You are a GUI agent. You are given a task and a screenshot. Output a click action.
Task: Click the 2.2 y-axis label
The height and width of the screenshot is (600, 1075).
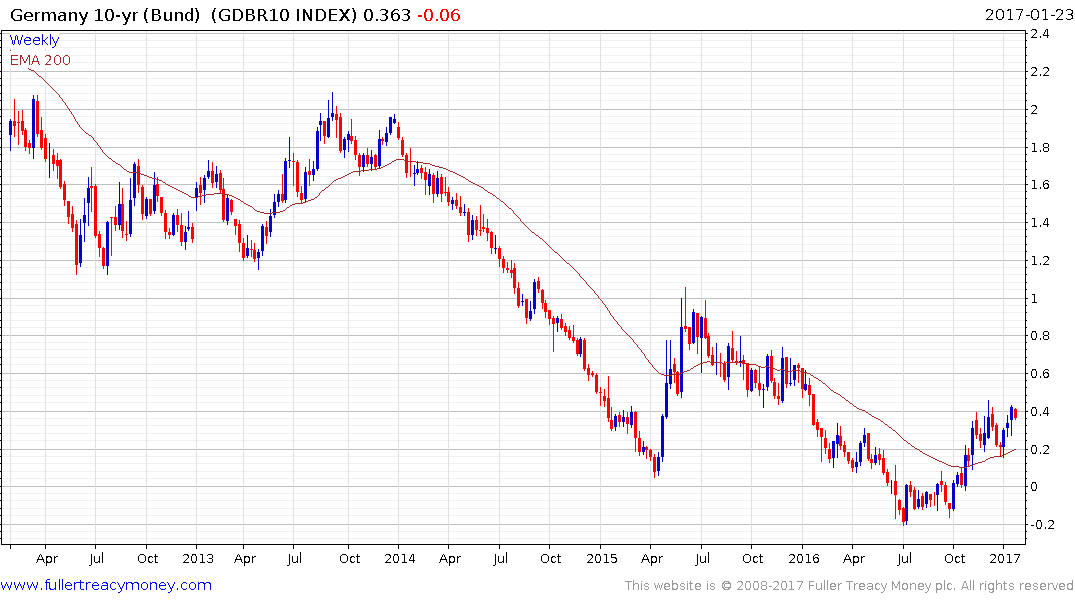point(1039,71)
